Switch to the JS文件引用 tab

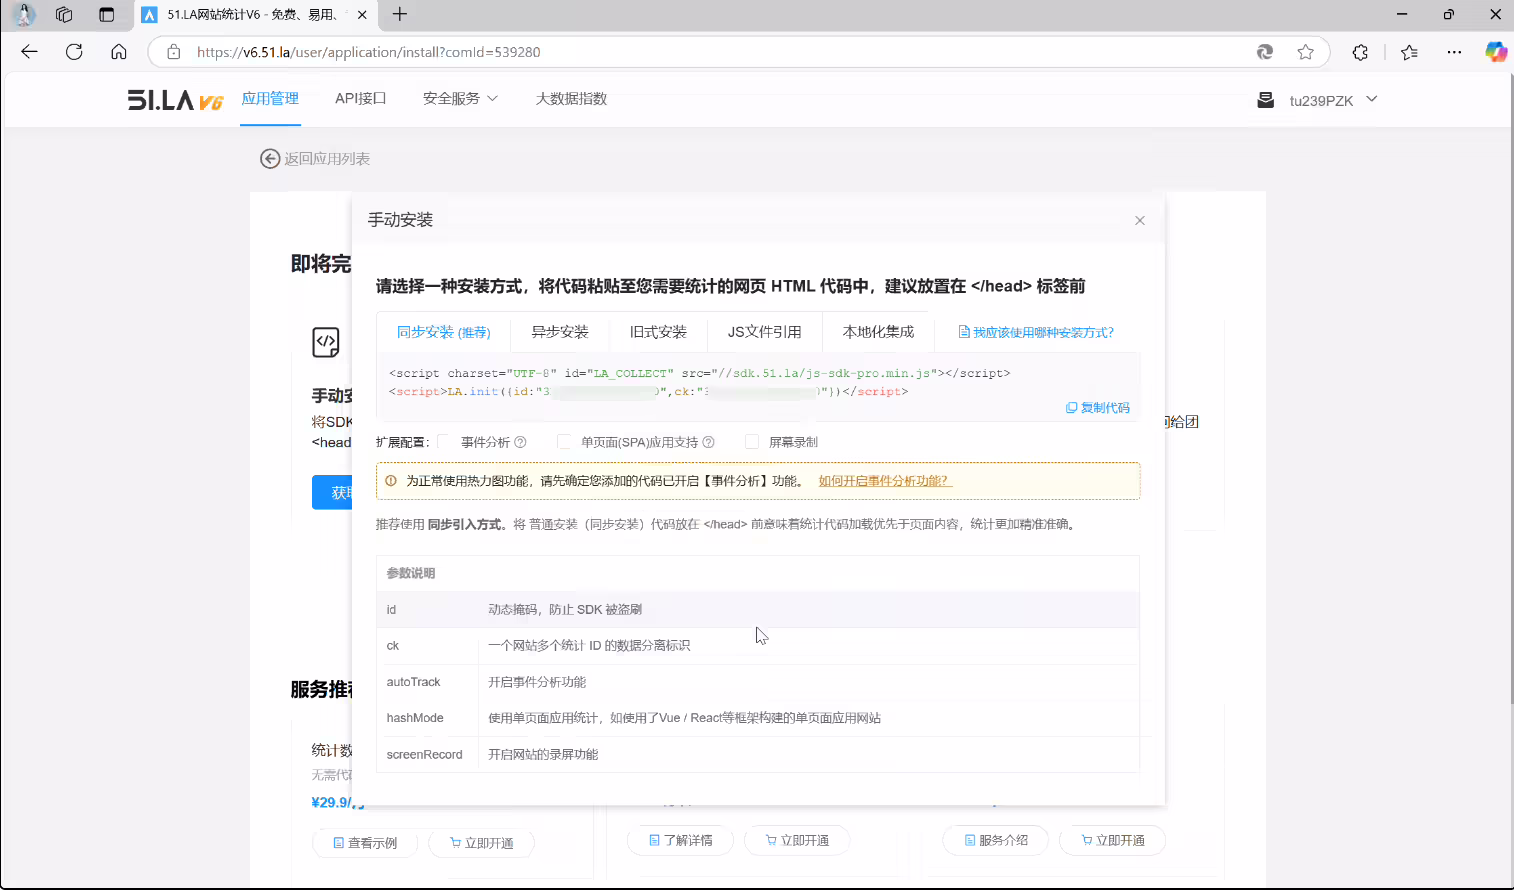[765, 332]
